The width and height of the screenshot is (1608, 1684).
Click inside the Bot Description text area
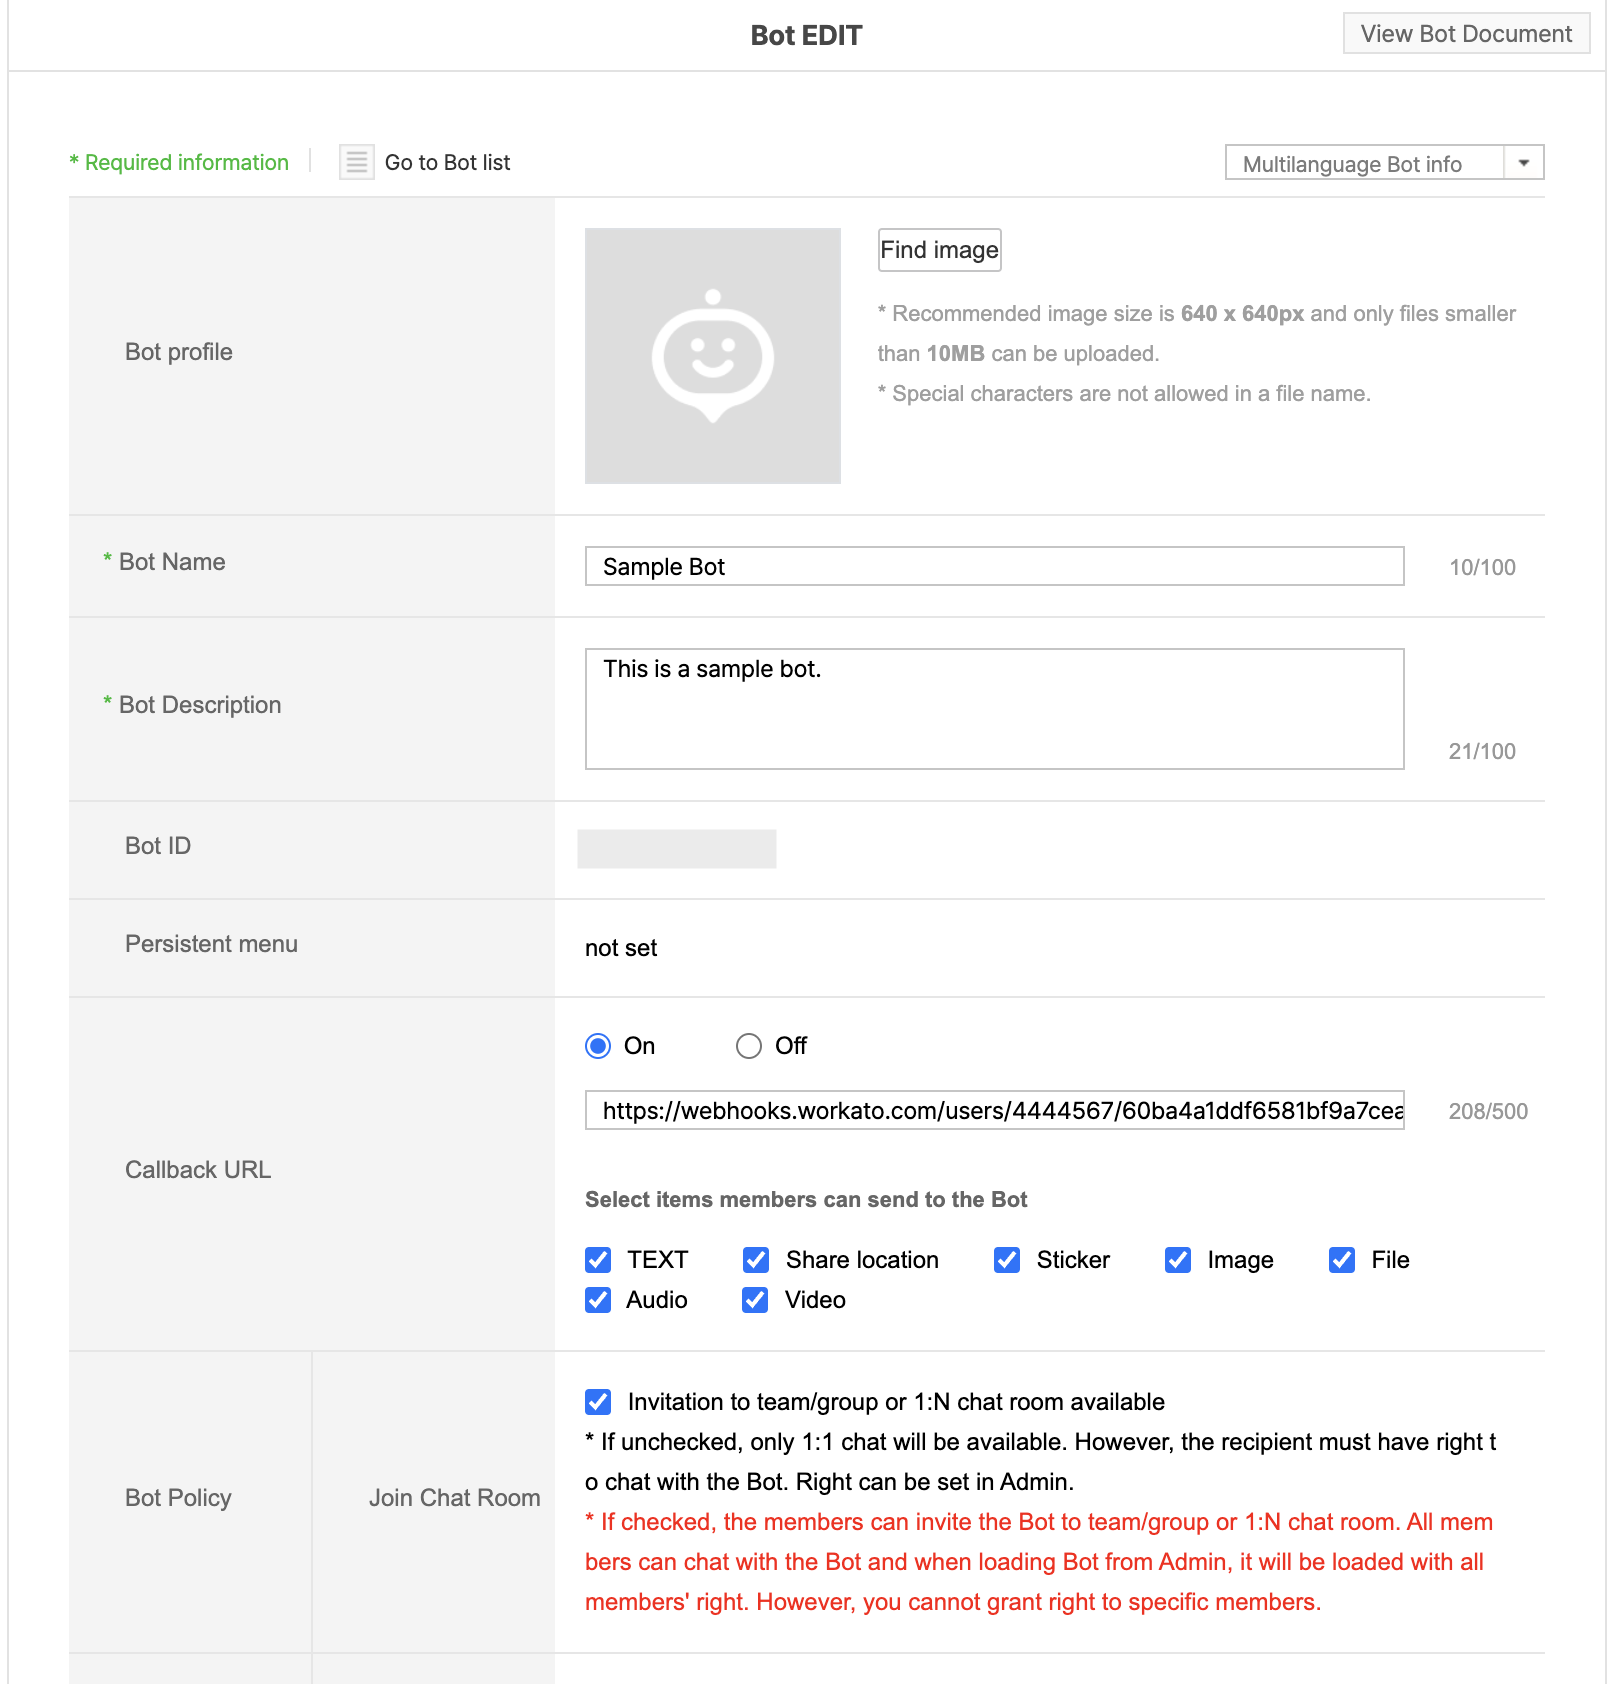point(994,708)
